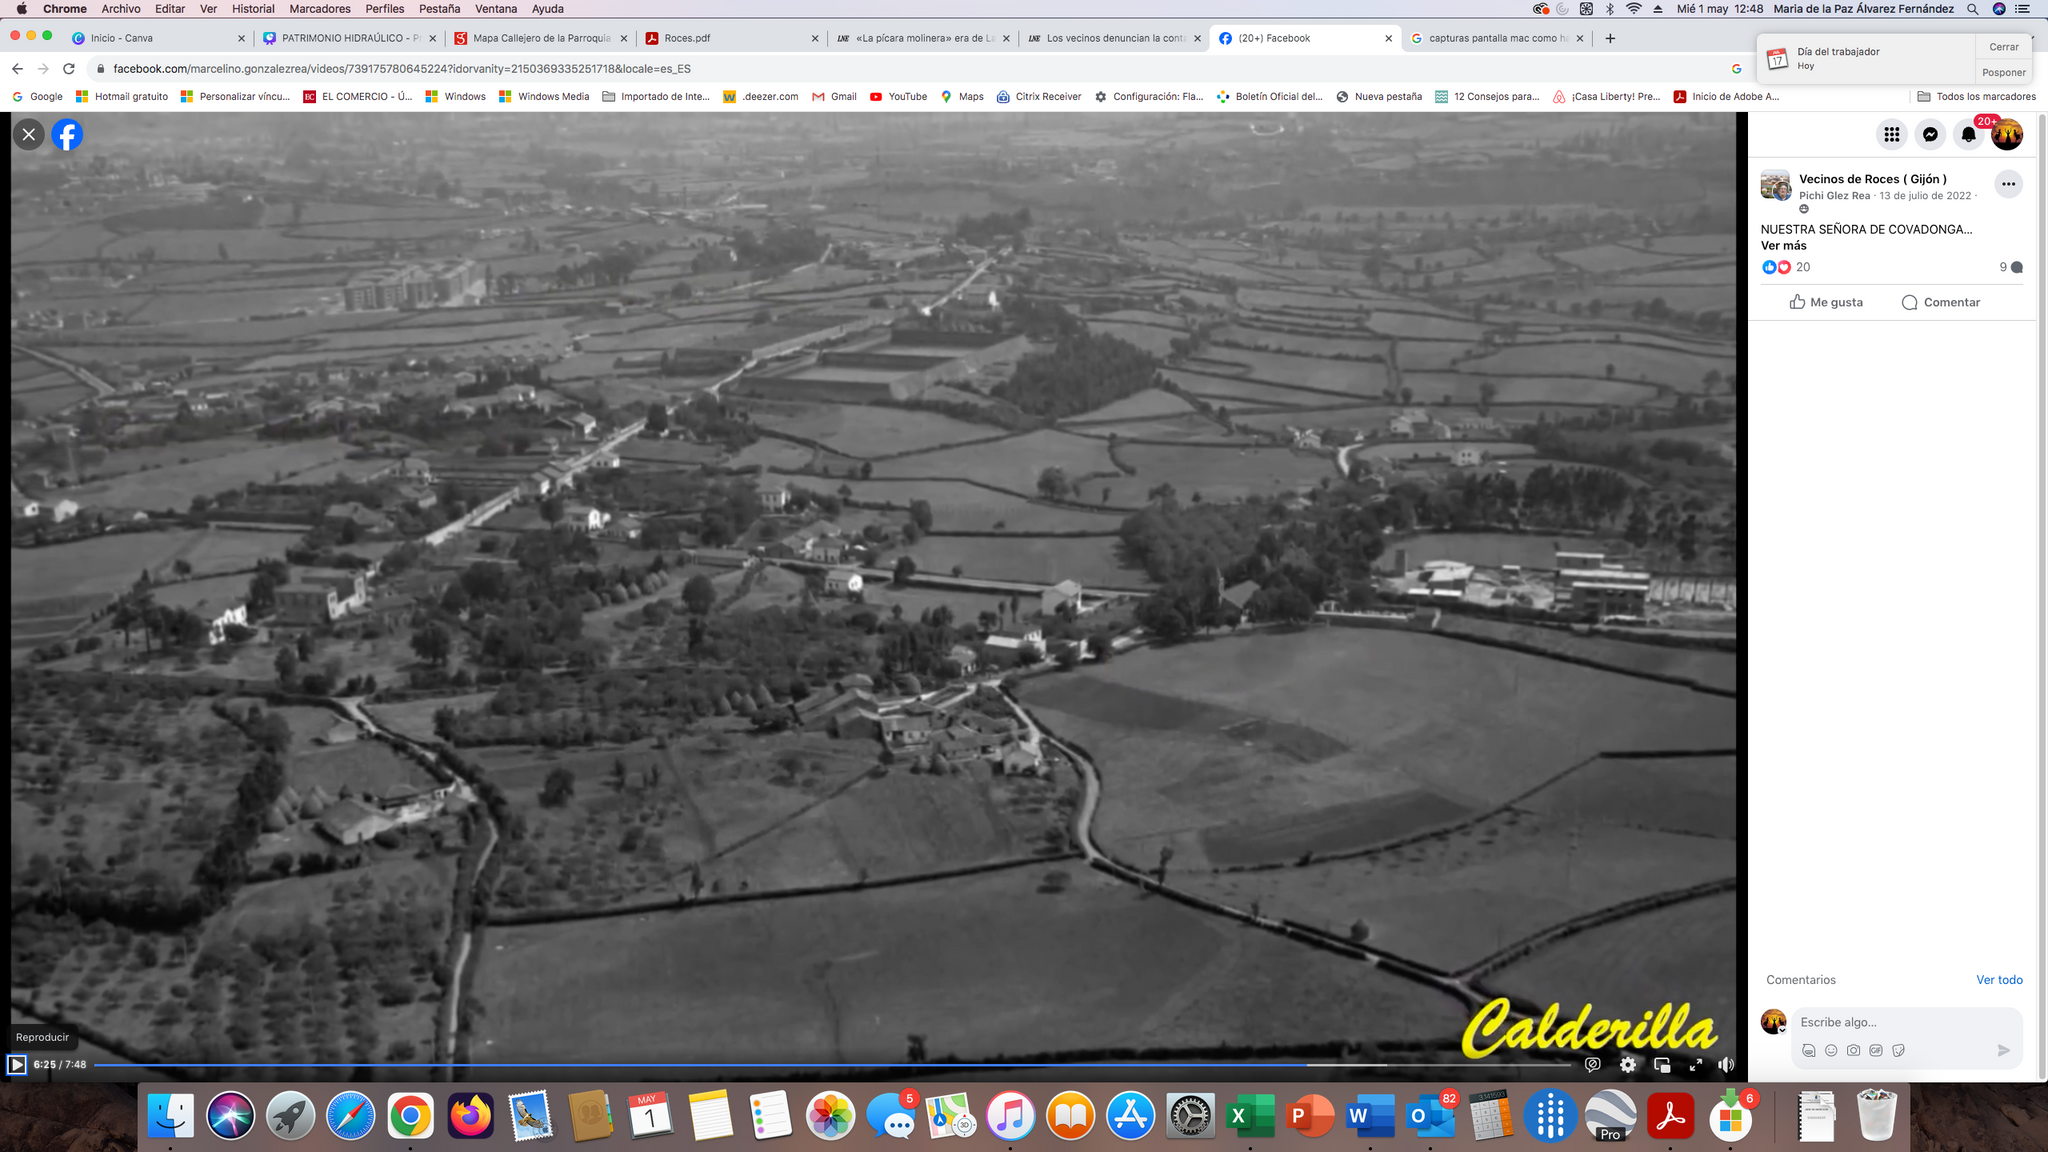Attach a photo using the camera icon

click(1853, 1050)
